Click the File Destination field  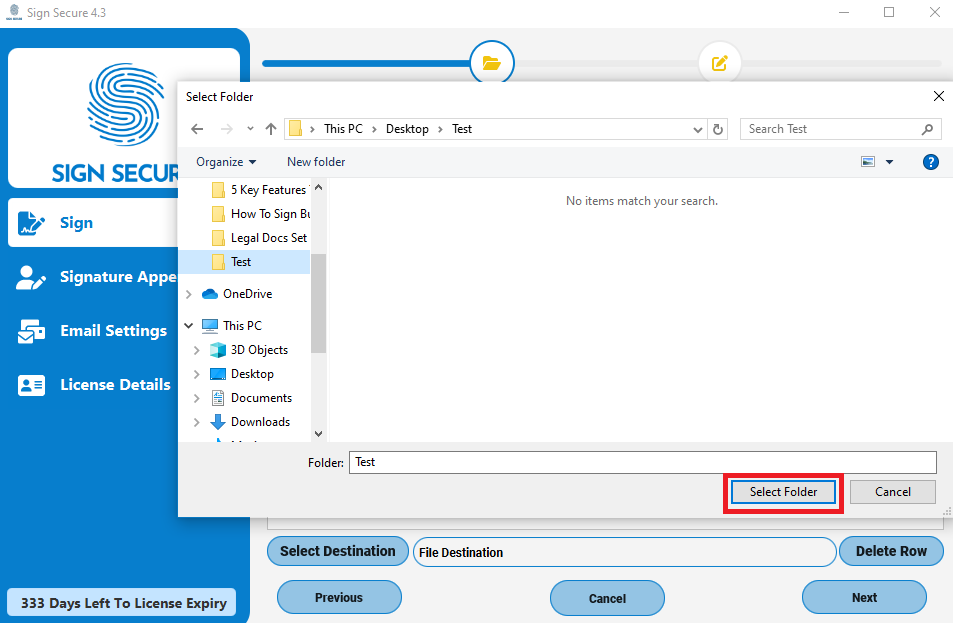[624, 552]
